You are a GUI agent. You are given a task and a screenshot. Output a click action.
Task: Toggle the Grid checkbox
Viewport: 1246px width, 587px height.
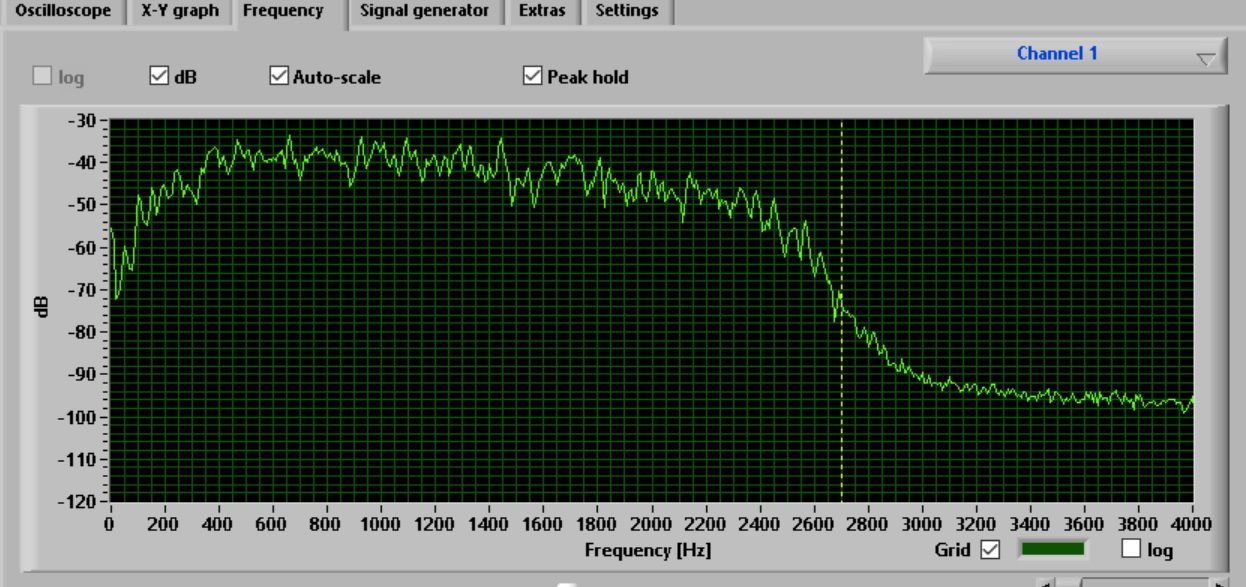pos(990,549)
